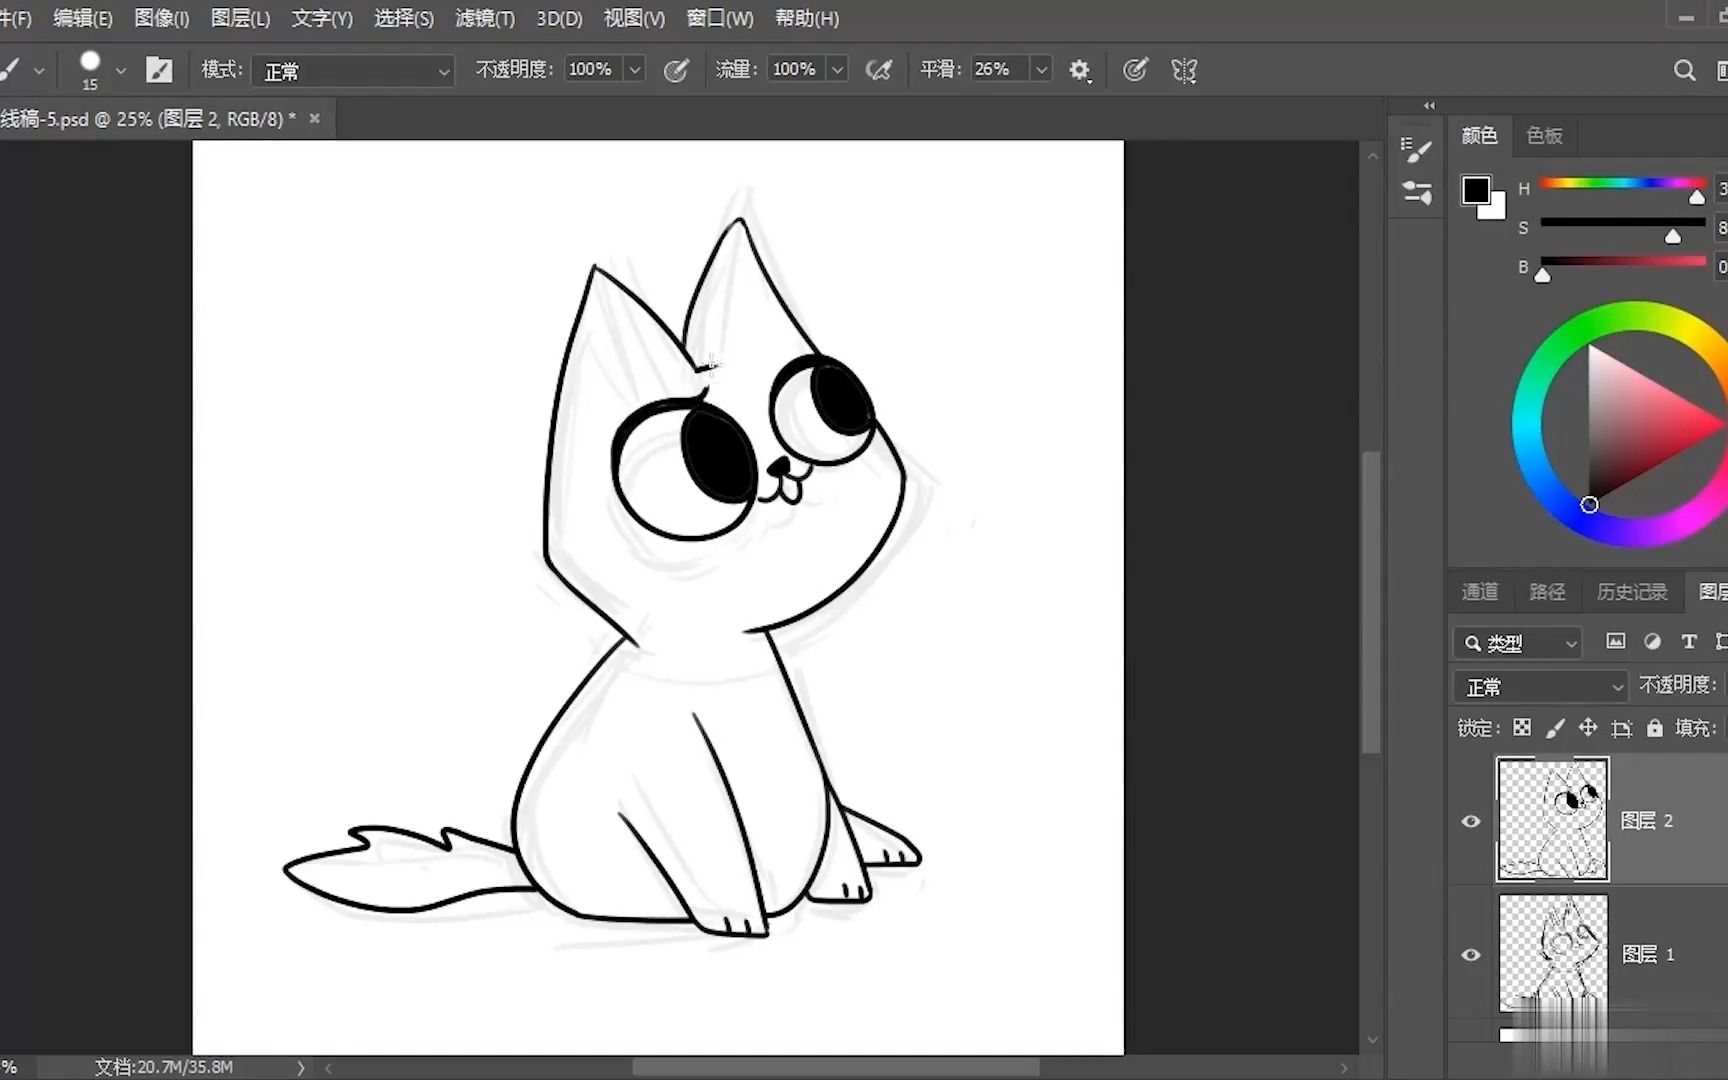1728x1080 pixels.
Task: Select the 图层 1 layer thumbnail
Action: tap(1552, 953)
